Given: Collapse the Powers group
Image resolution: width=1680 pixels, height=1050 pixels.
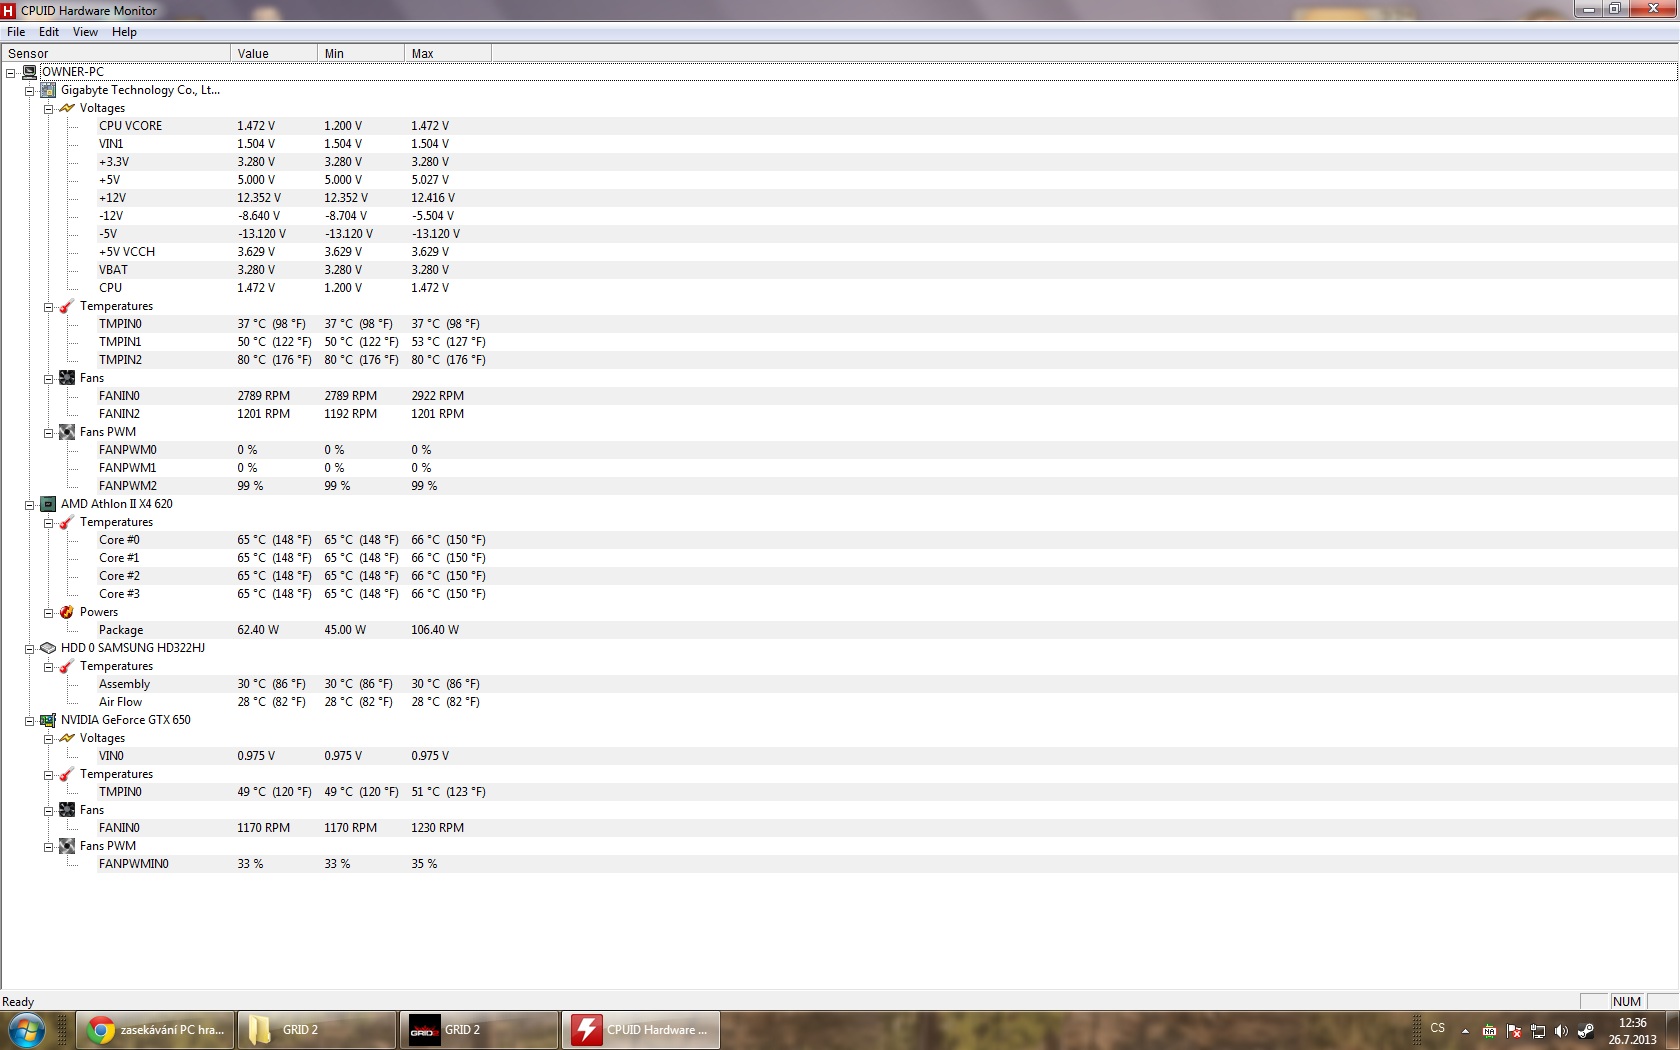Looking at the screenshot, I should (x=48, y=613).
